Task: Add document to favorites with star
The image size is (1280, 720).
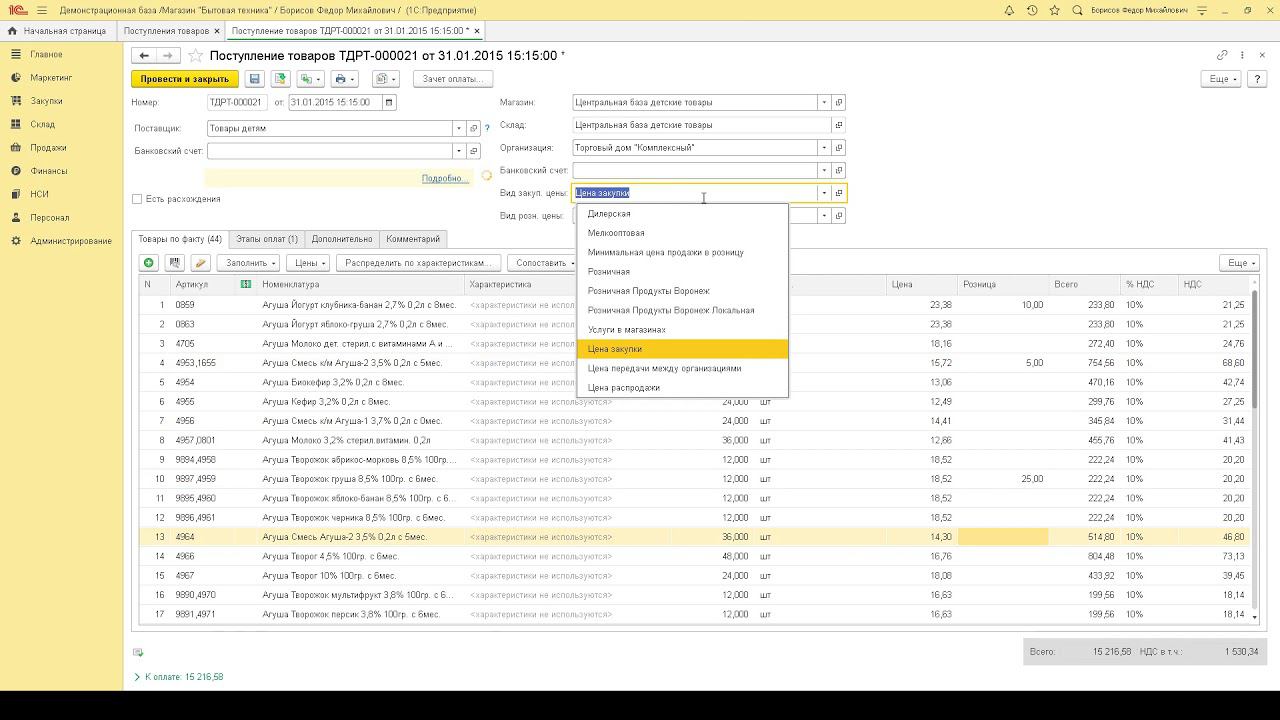Action: pos(196,56)
